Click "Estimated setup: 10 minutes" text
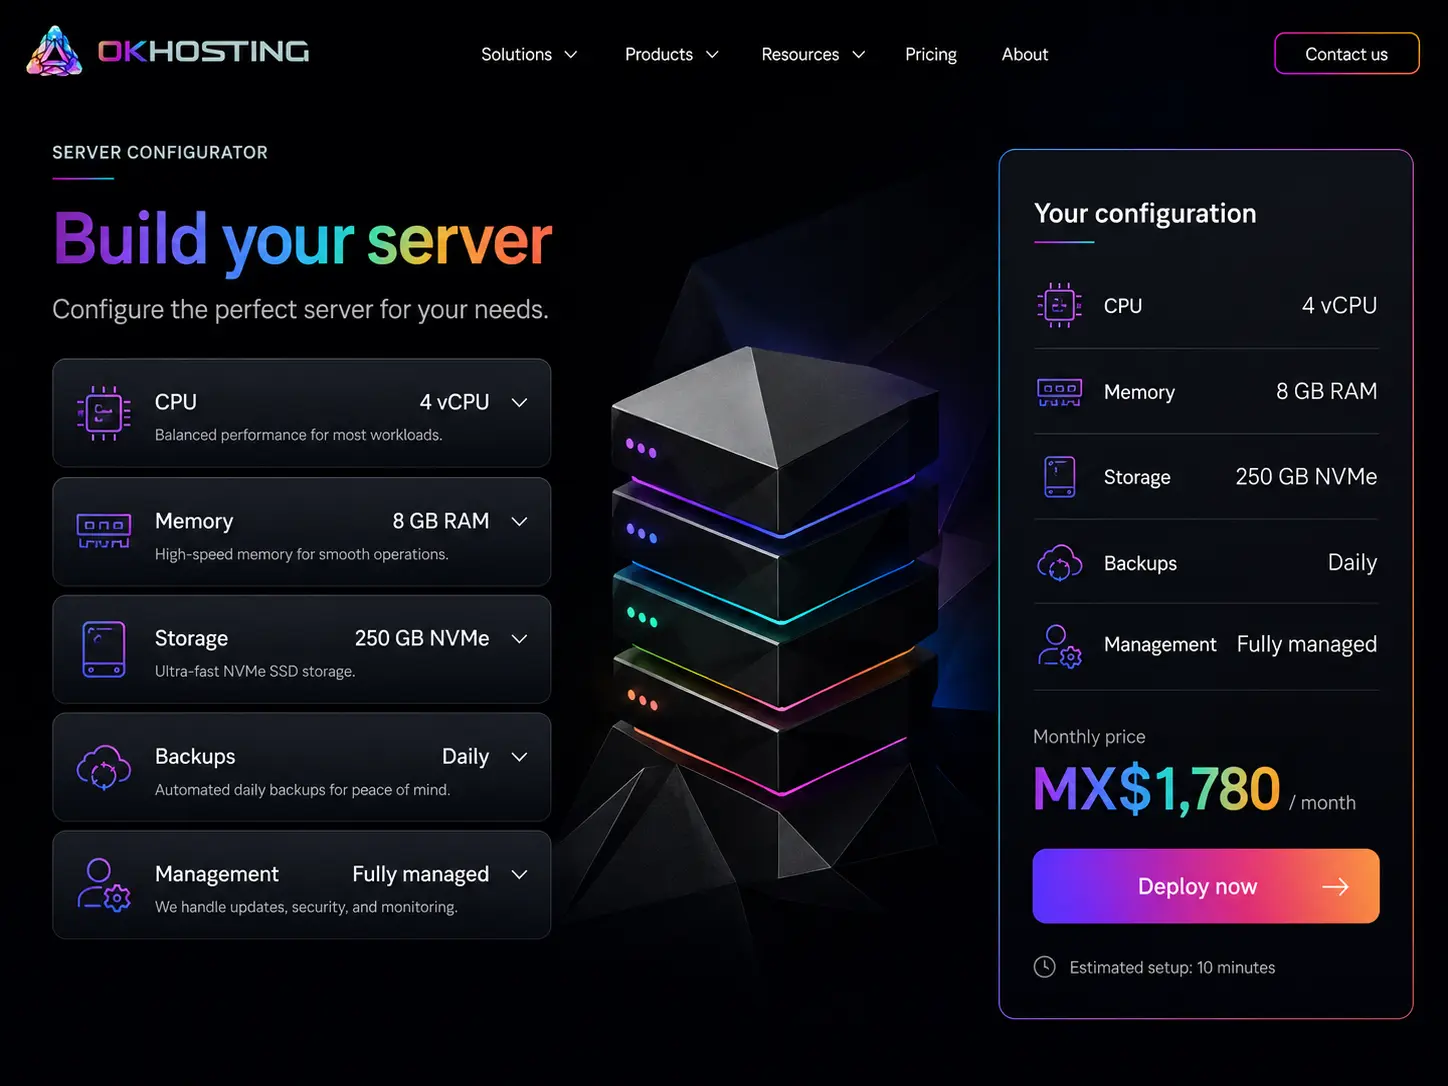 (1172, 967)
